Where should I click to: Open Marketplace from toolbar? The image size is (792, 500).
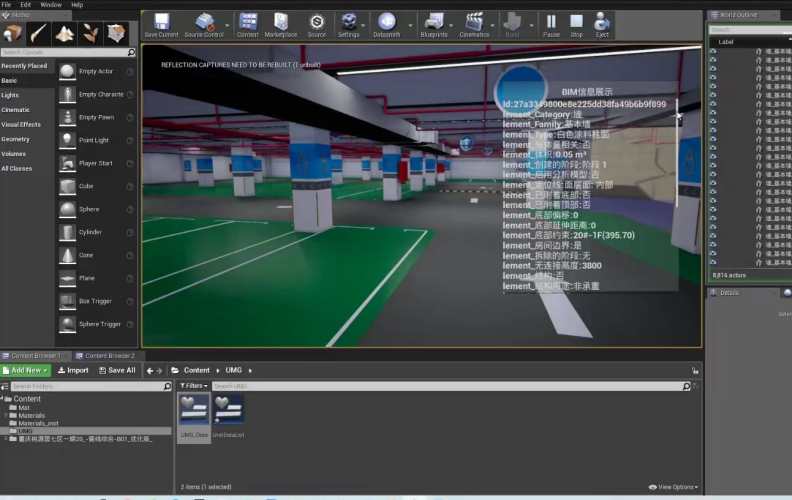coord(281,25)
